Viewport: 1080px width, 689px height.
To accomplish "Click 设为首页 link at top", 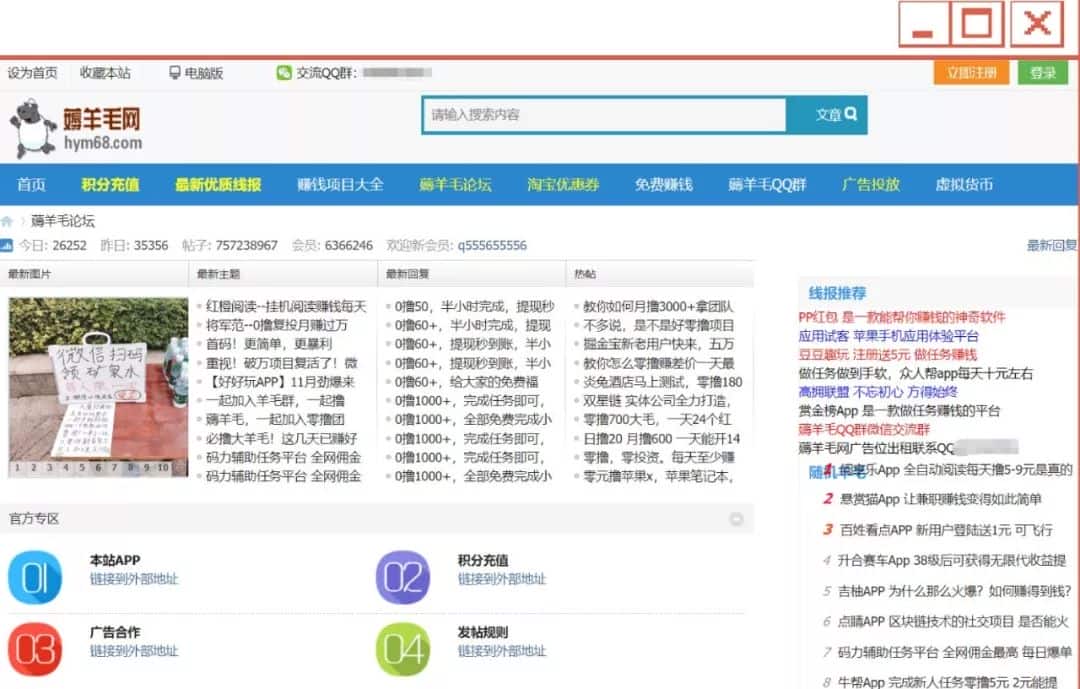I will (33, 73).
